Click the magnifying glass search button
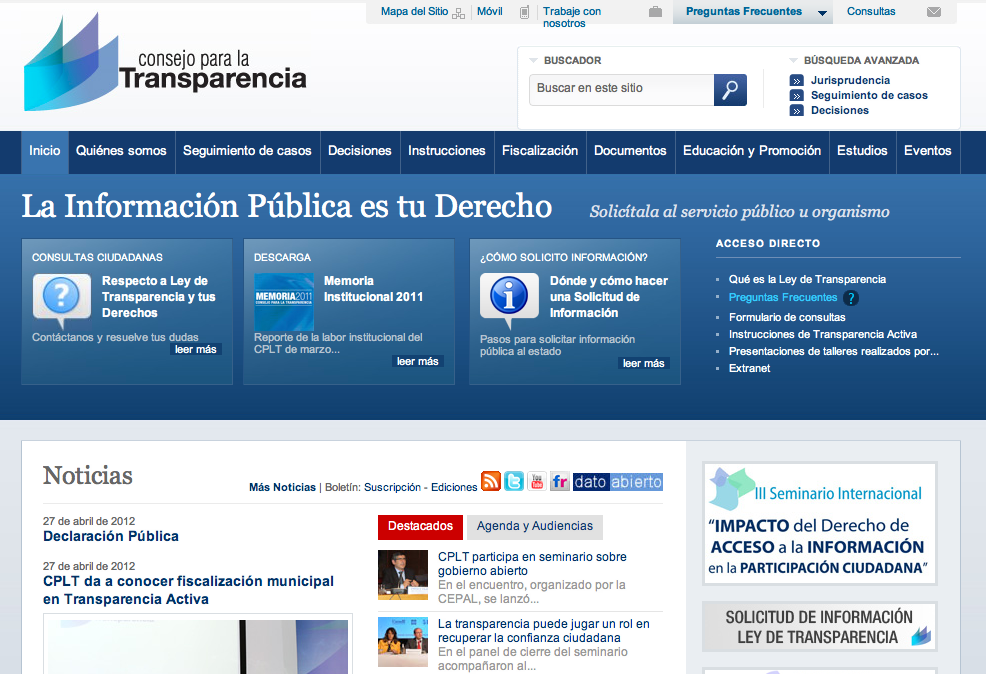Viewport: 986px width, 674px height. [x=730, y=90]
